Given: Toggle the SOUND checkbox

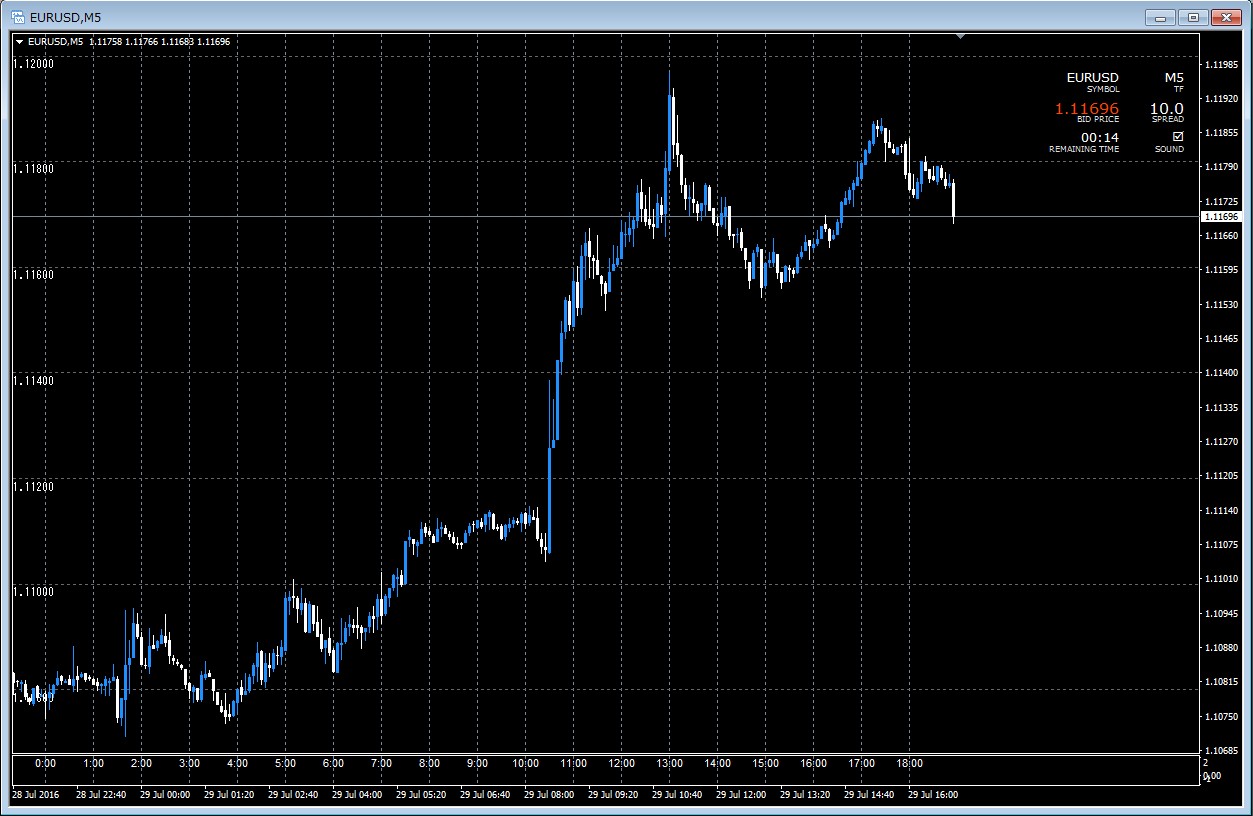Looking at the screenshot, I should click(x=1177, y=137).
